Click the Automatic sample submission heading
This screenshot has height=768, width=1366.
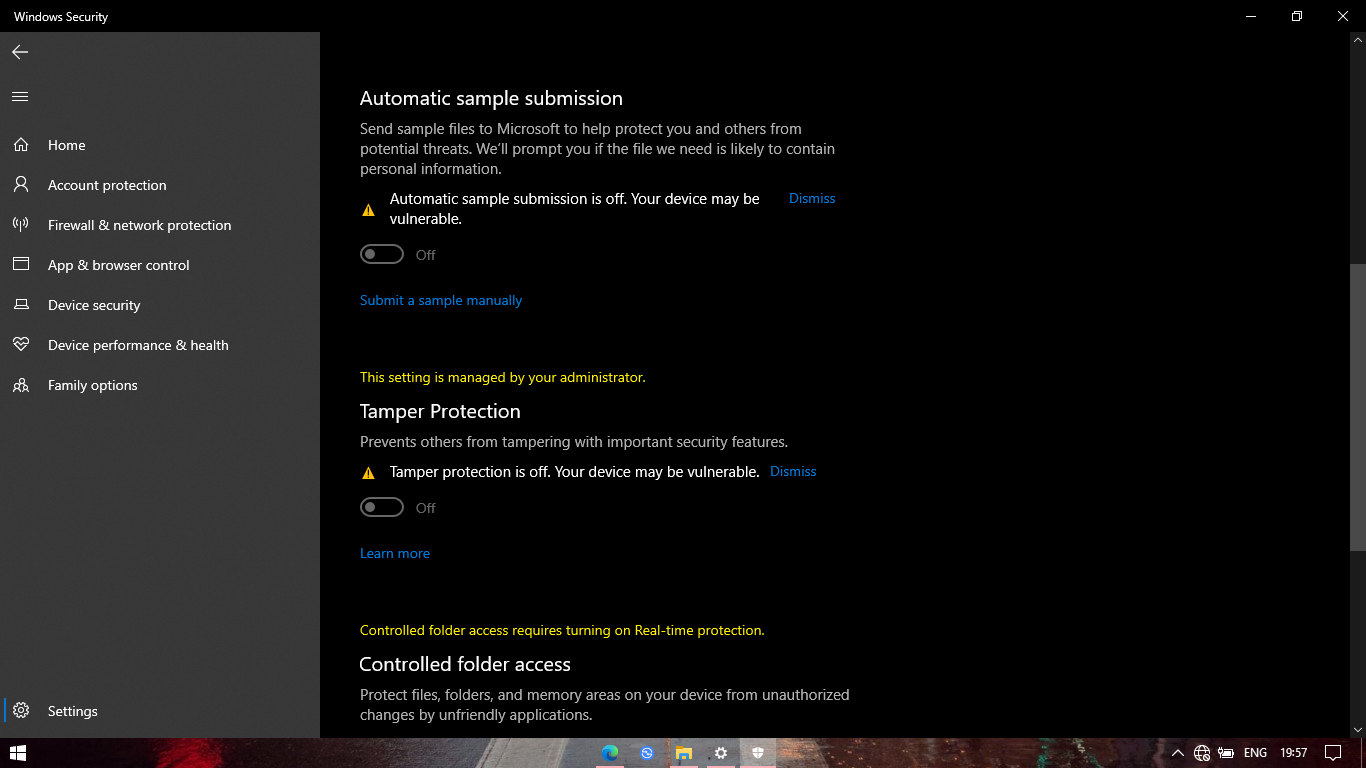[491, 98]
